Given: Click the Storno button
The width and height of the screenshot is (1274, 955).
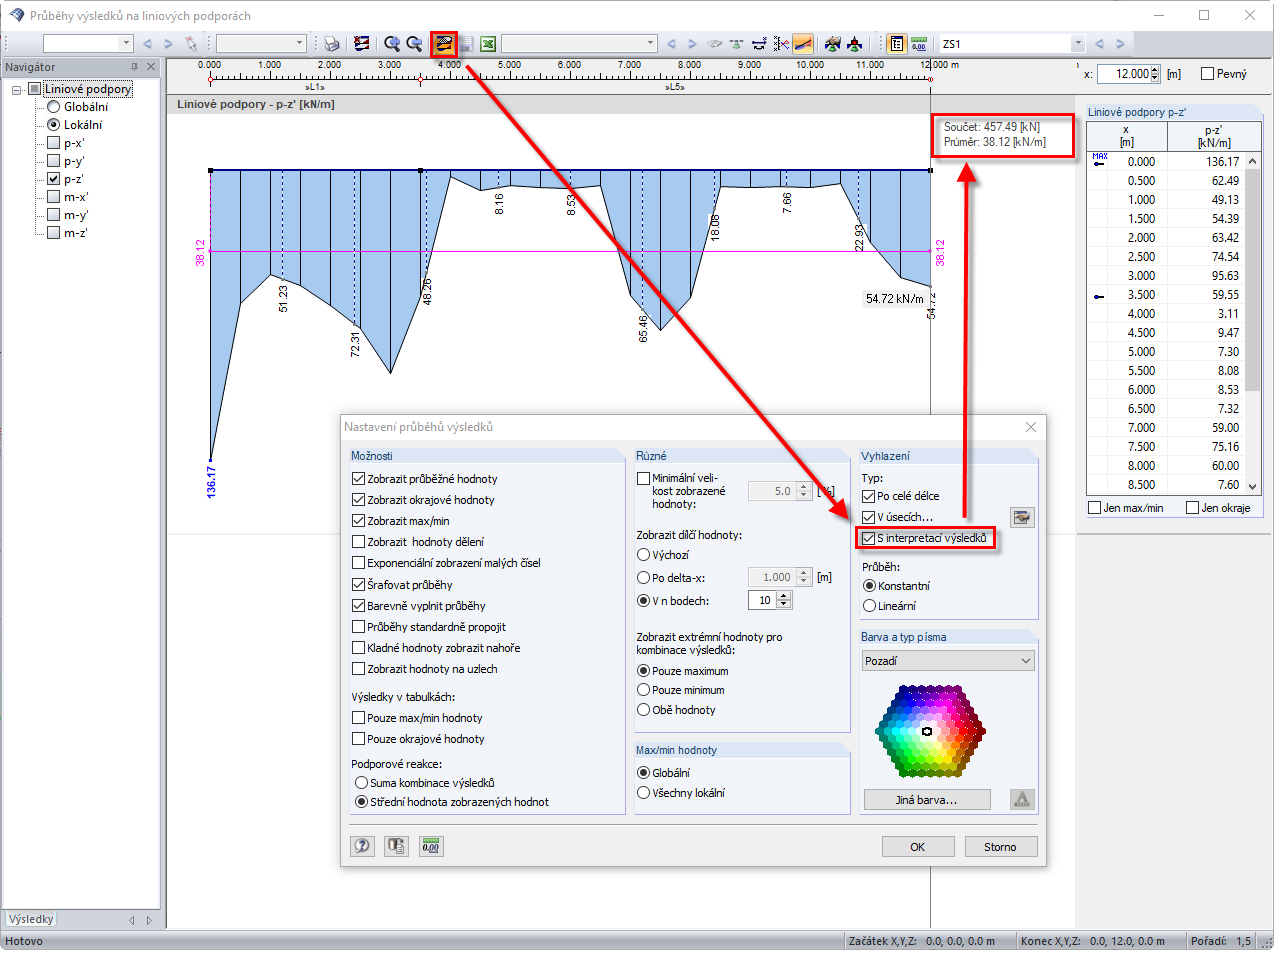Looking at the screenshot, I should click(1000, 847).
